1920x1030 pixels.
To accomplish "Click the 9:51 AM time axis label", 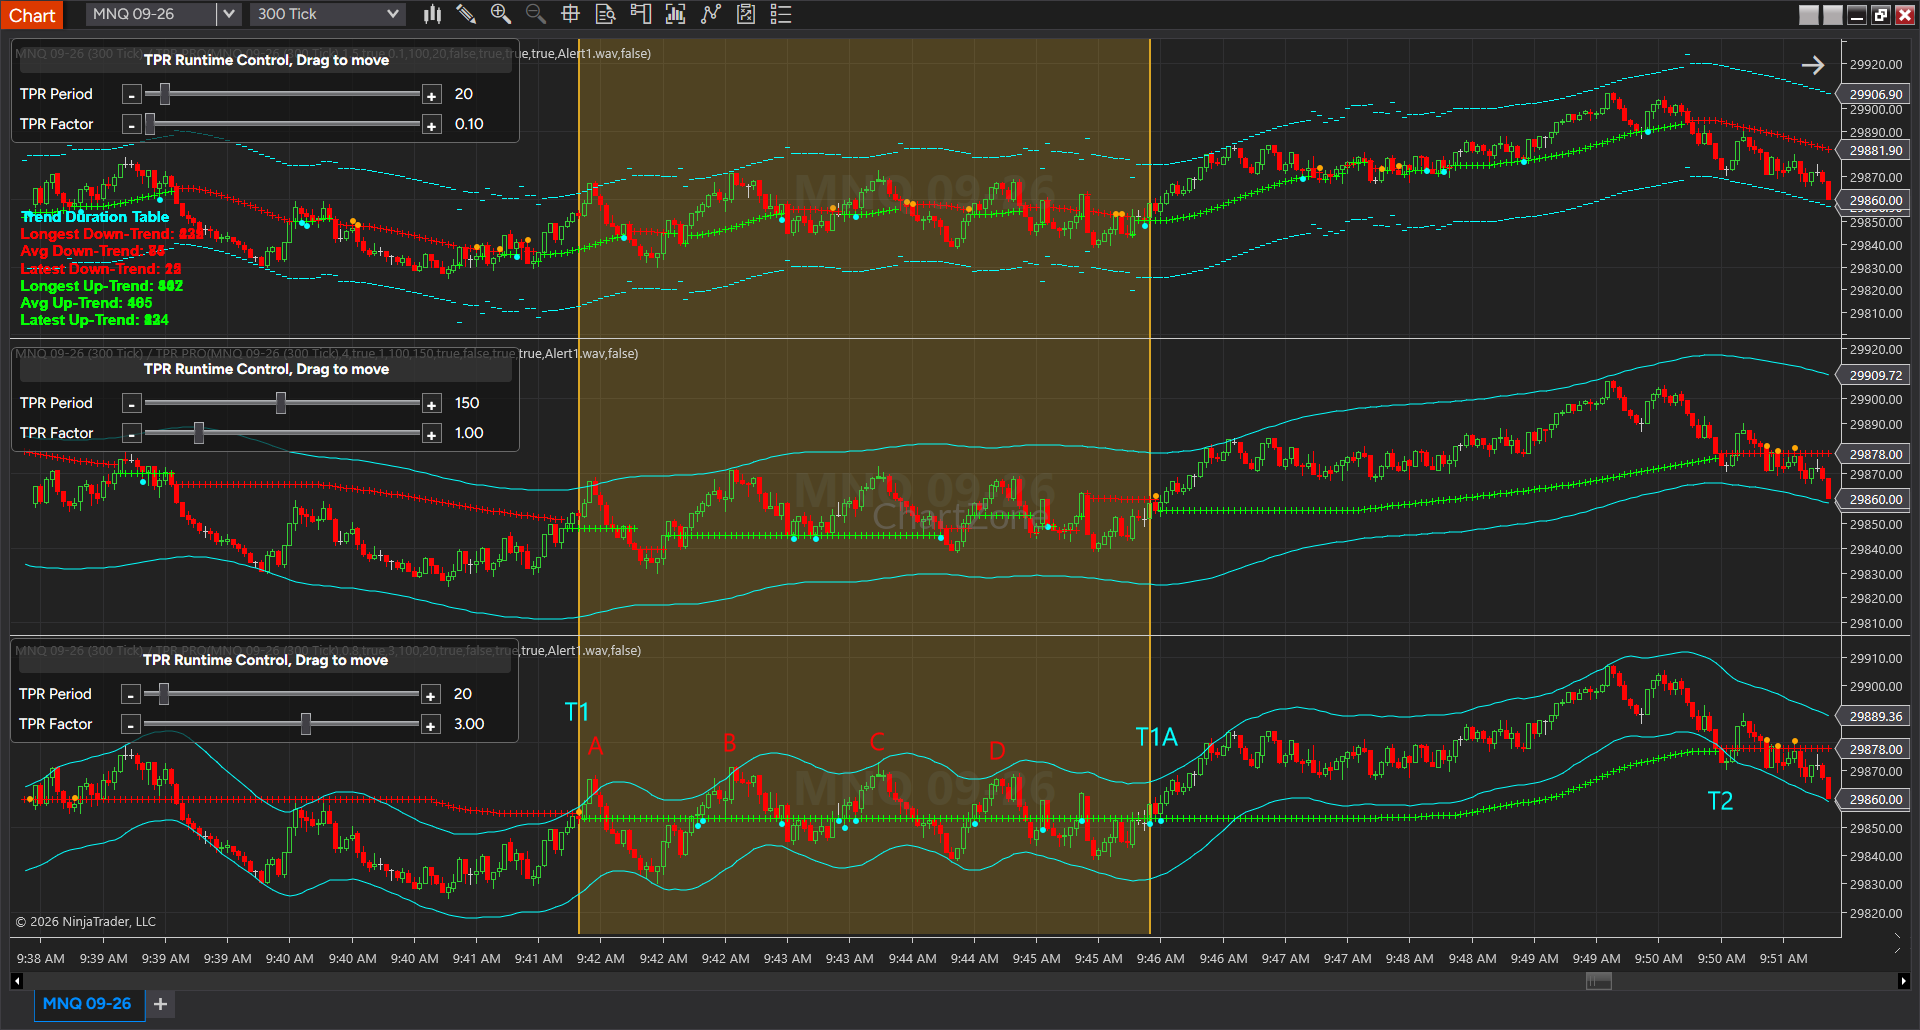I will click(1784, 958).
